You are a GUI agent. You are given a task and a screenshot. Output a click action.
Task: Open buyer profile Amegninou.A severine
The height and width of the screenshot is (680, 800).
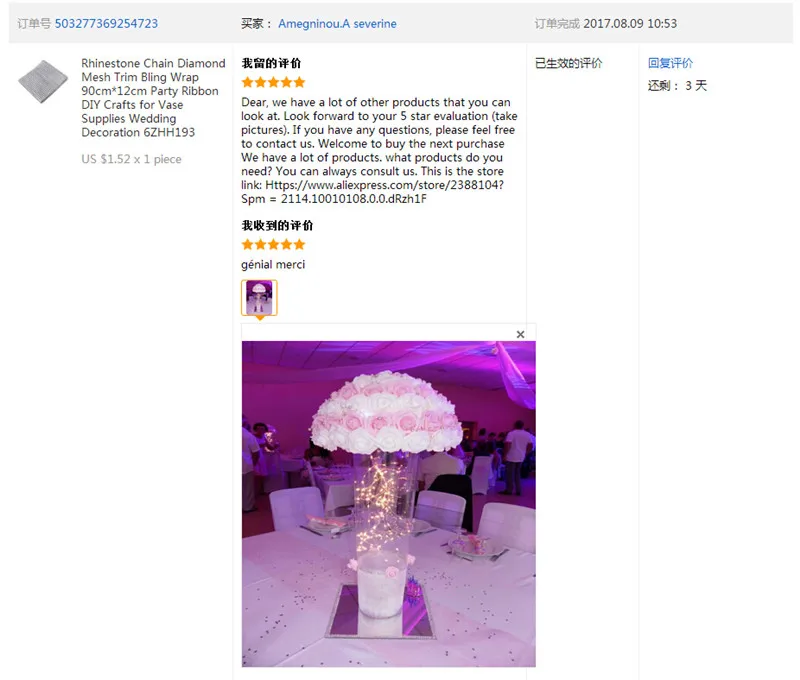337,23
